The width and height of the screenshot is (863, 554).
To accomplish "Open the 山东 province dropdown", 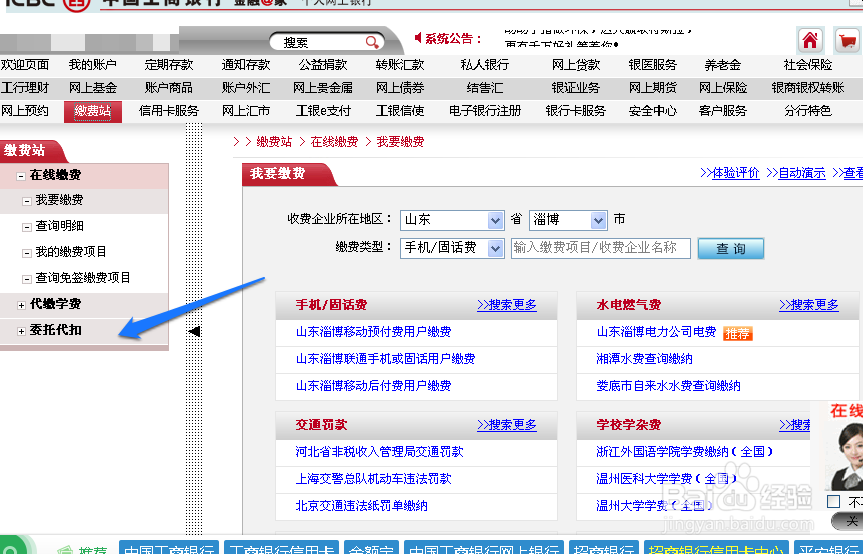I will pyautogui.click(x=452, y=220).
